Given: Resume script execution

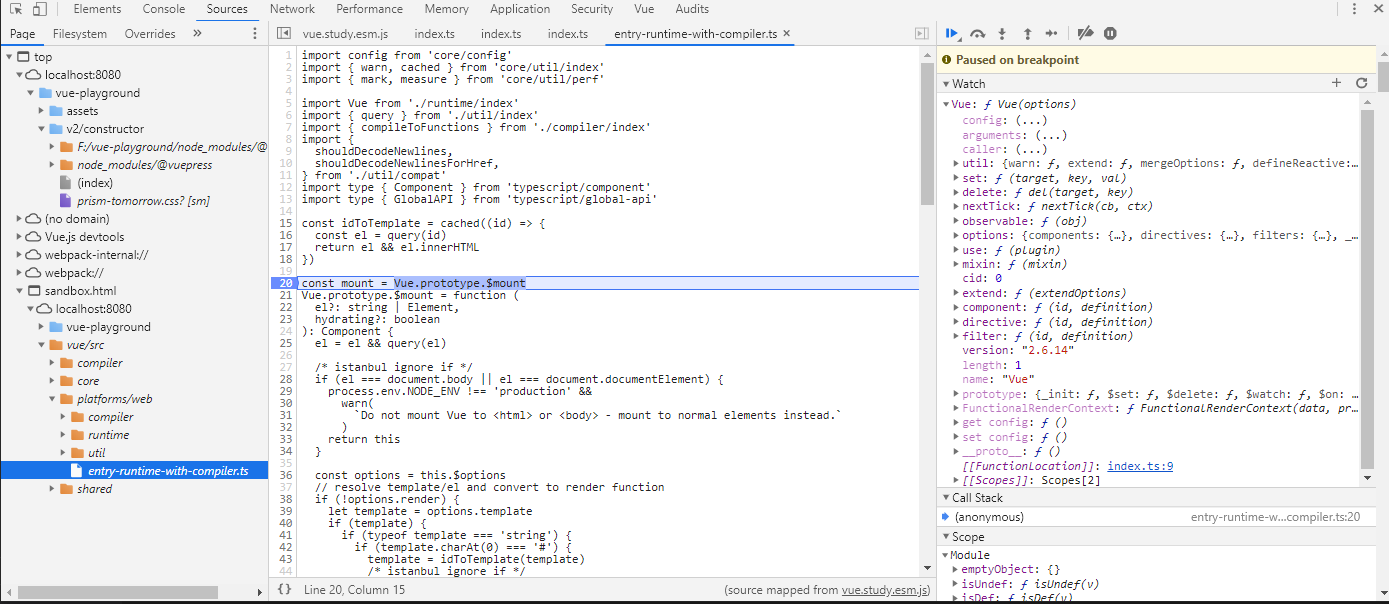Looking at the screenshot, I should [x=952, y=33].
